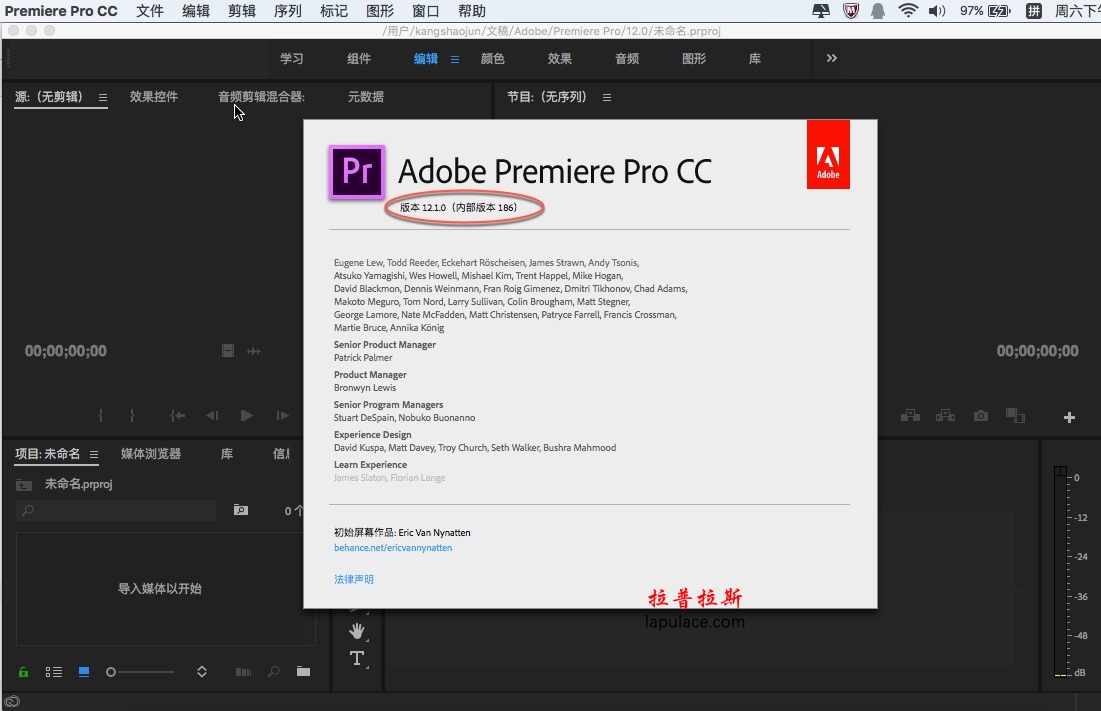Select the Hand tool

pos(357,631)
